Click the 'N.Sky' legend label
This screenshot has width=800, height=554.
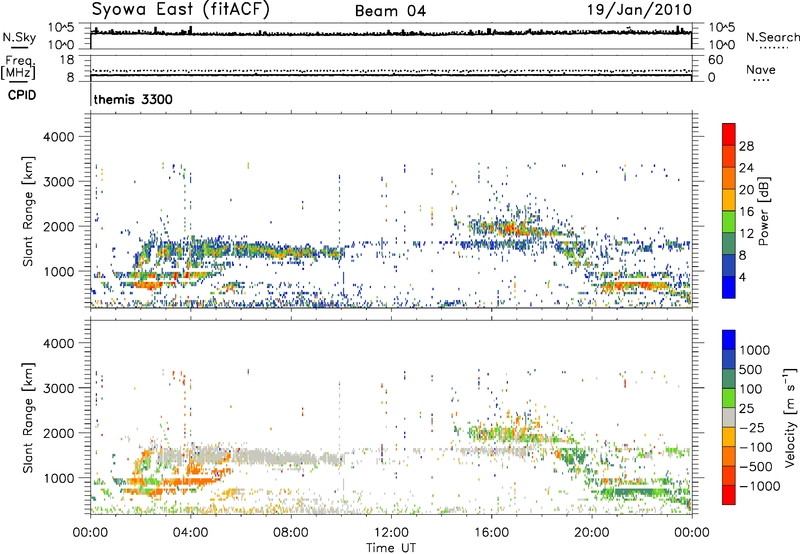pyautogui.click(x=19, y=37)
